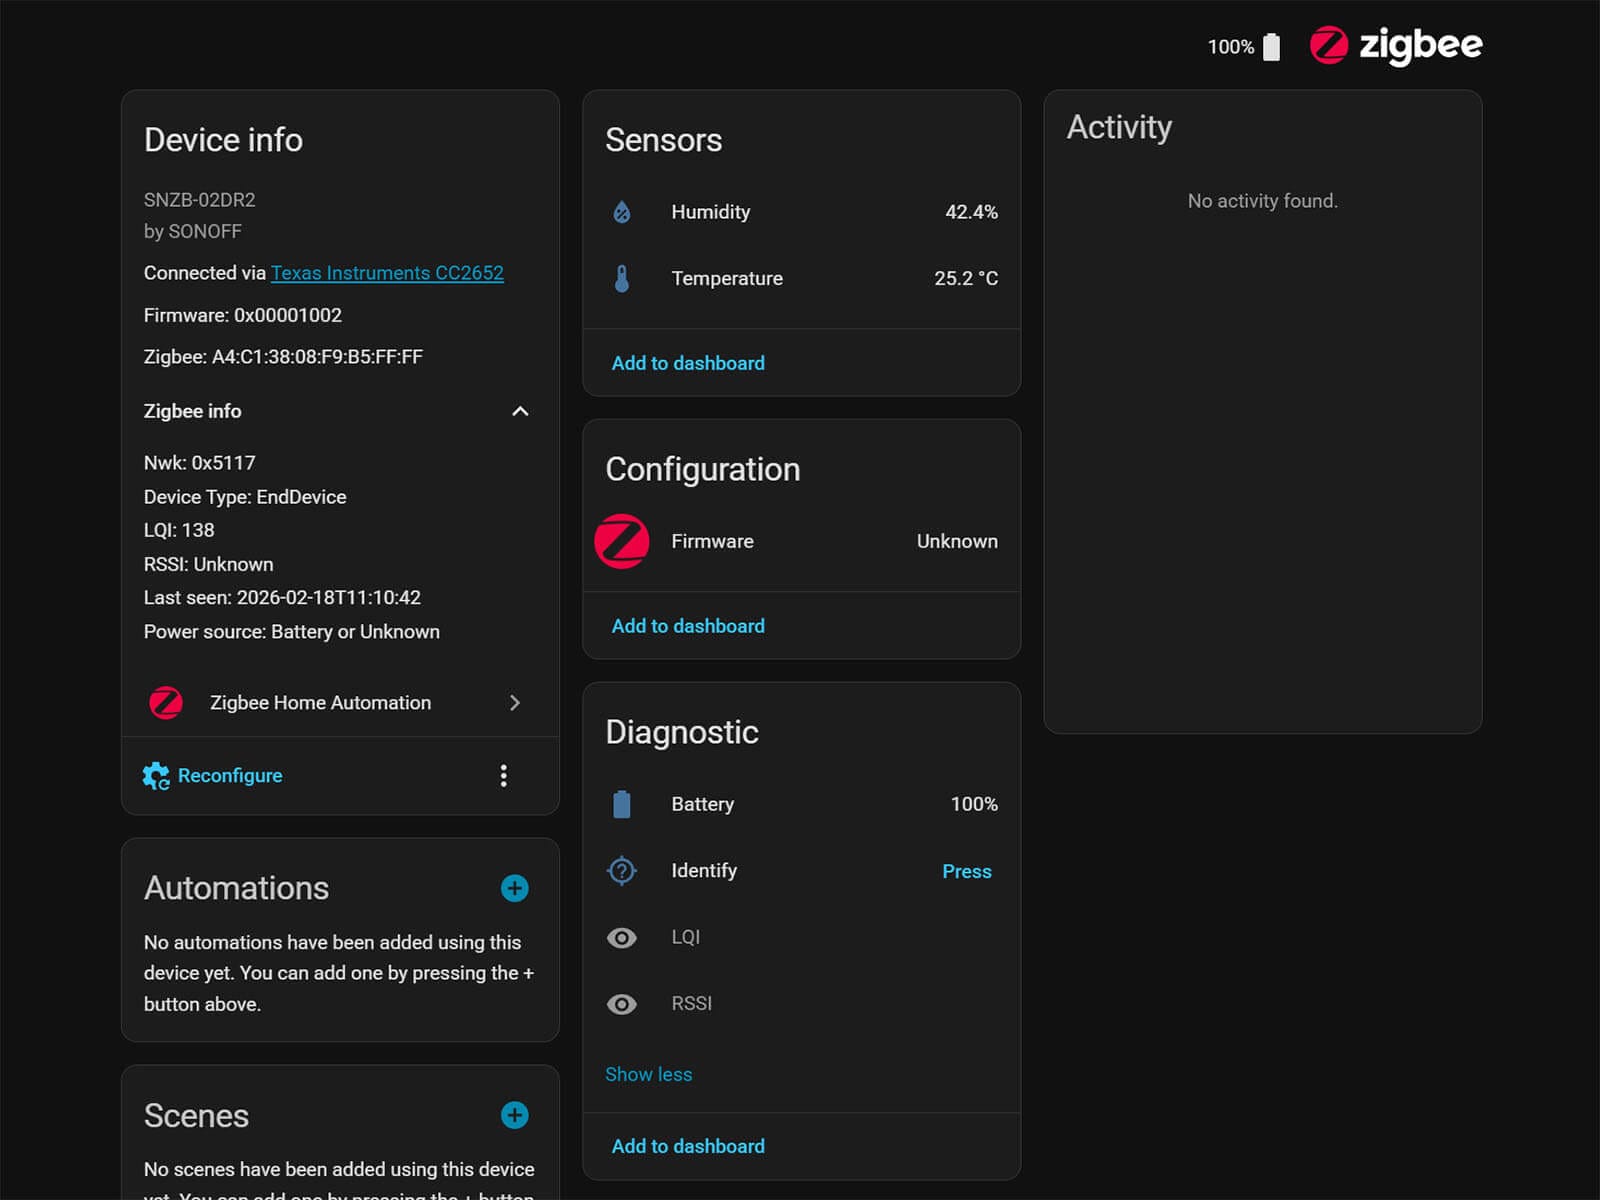Open the Firmware Unknown configuration row
The height and width of the screenshot is (1200, 1600).
pos(801,541)
